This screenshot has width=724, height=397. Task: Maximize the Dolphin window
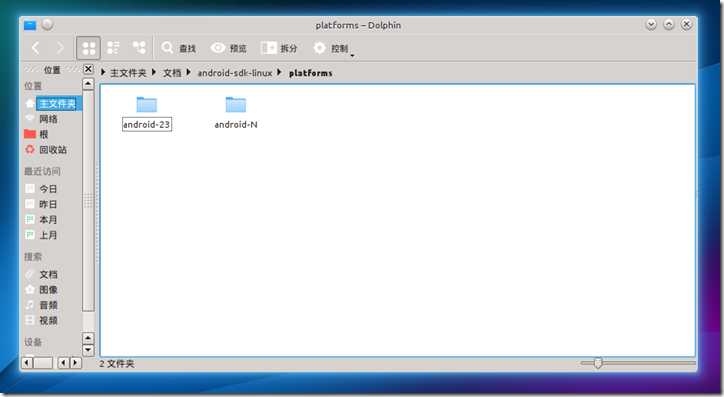pyautogui.click(x=669, y=24)
